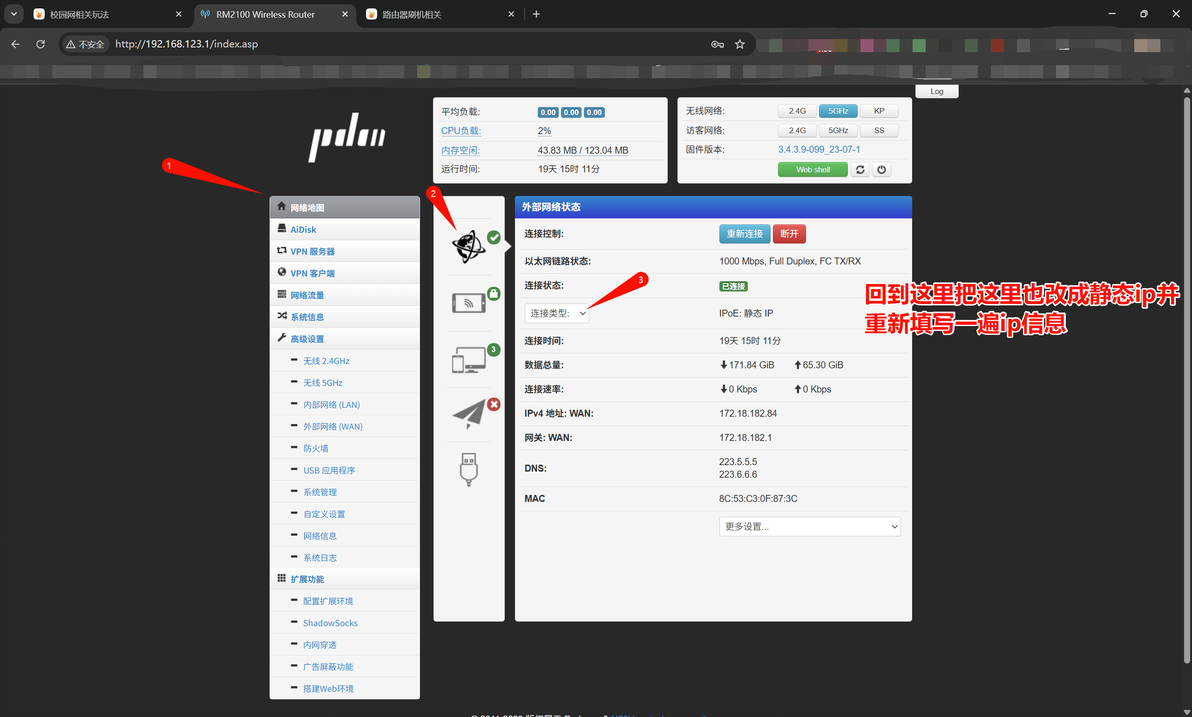This screenshot has width=1192, height=717.
Task: Show the connected clients icon
Action: (469, 360)
